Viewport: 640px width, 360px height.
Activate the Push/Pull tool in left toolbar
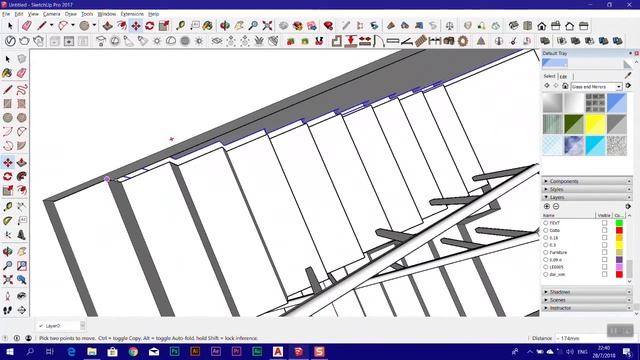(22, 162)
